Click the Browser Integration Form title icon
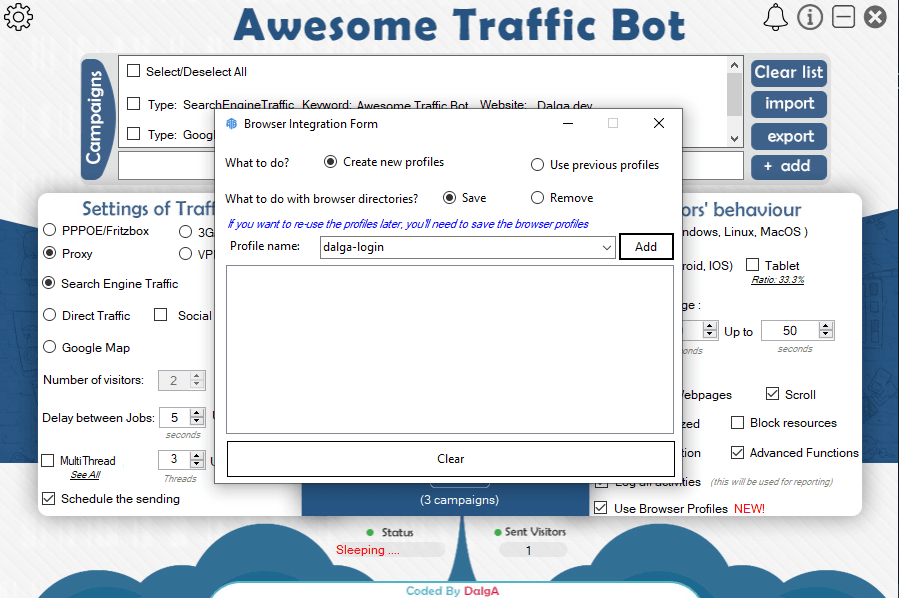The image size is (899, 598). tap(232, 124)
